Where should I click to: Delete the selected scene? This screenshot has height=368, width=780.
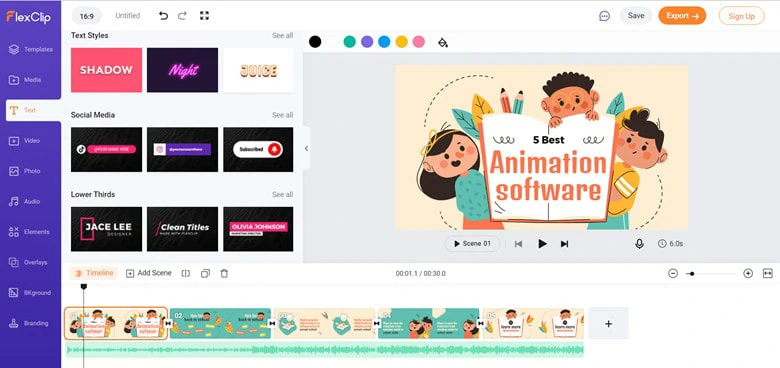click(224, 274)
